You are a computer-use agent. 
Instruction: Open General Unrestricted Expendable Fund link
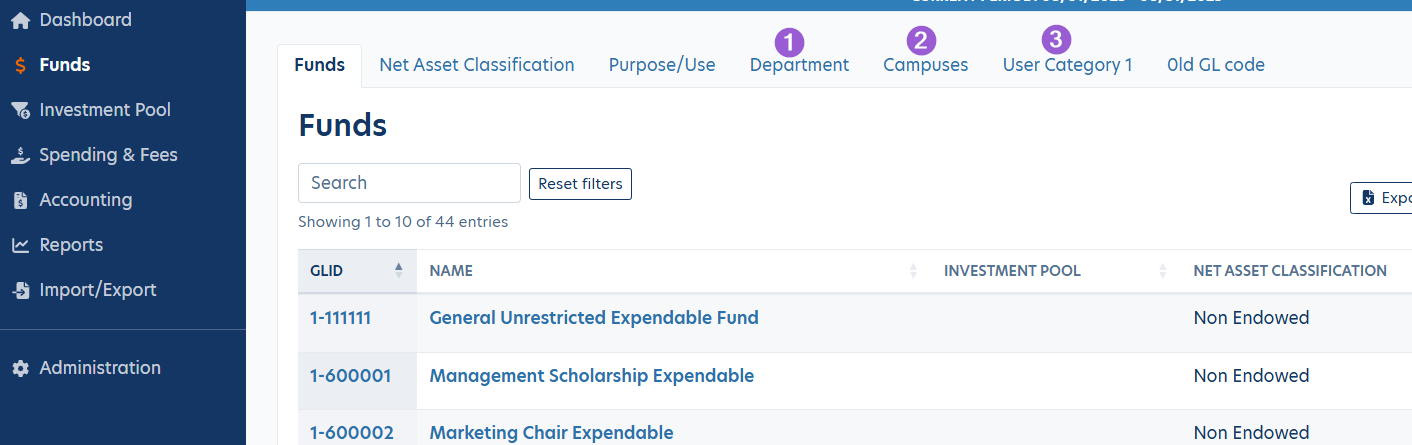[594, 318]
